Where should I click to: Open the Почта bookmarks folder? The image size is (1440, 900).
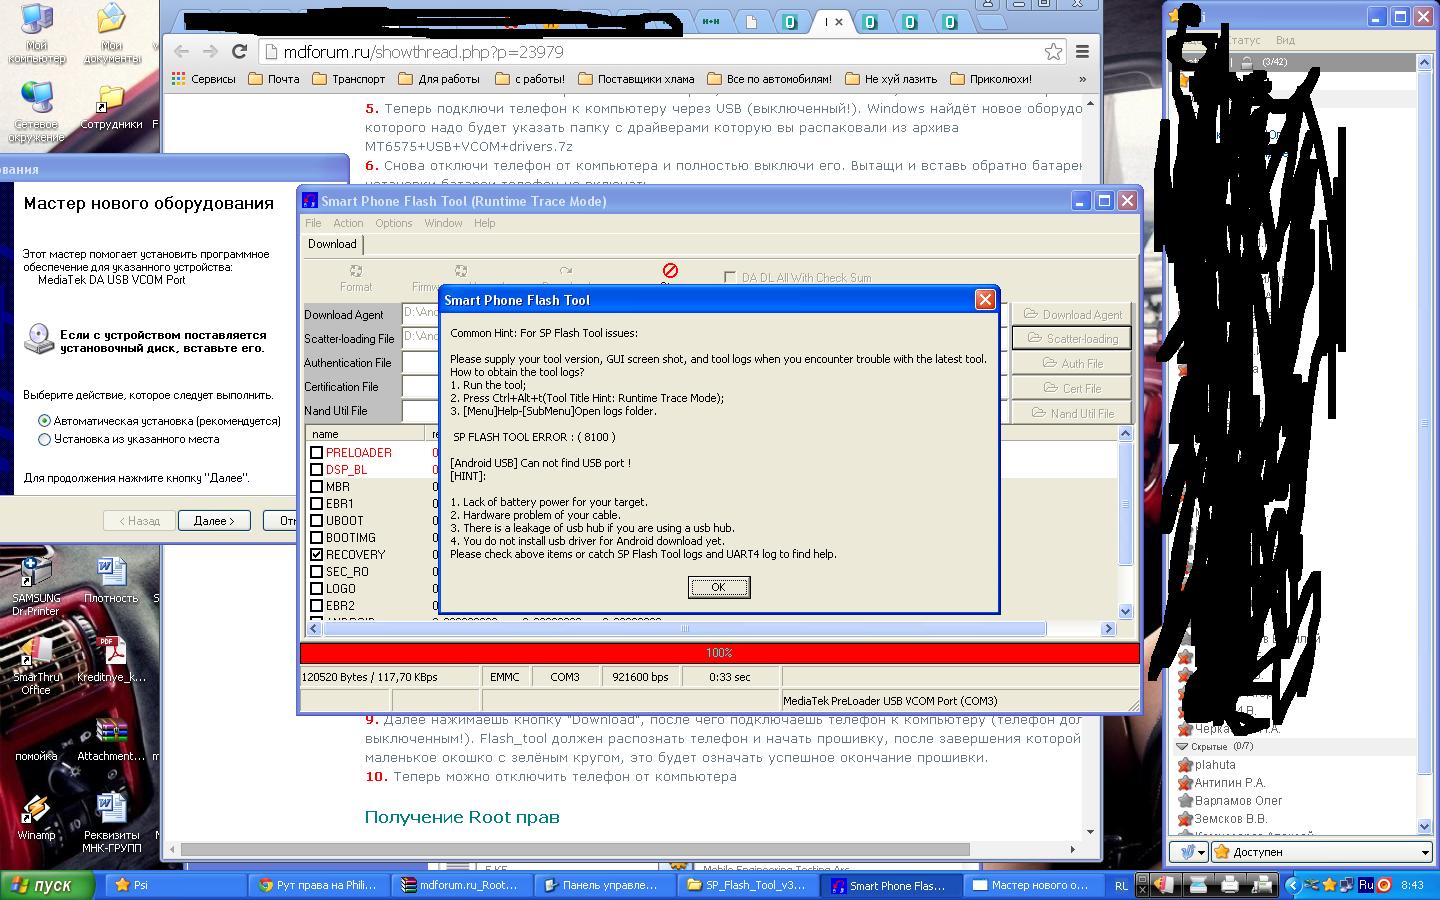tap(273, 79)
